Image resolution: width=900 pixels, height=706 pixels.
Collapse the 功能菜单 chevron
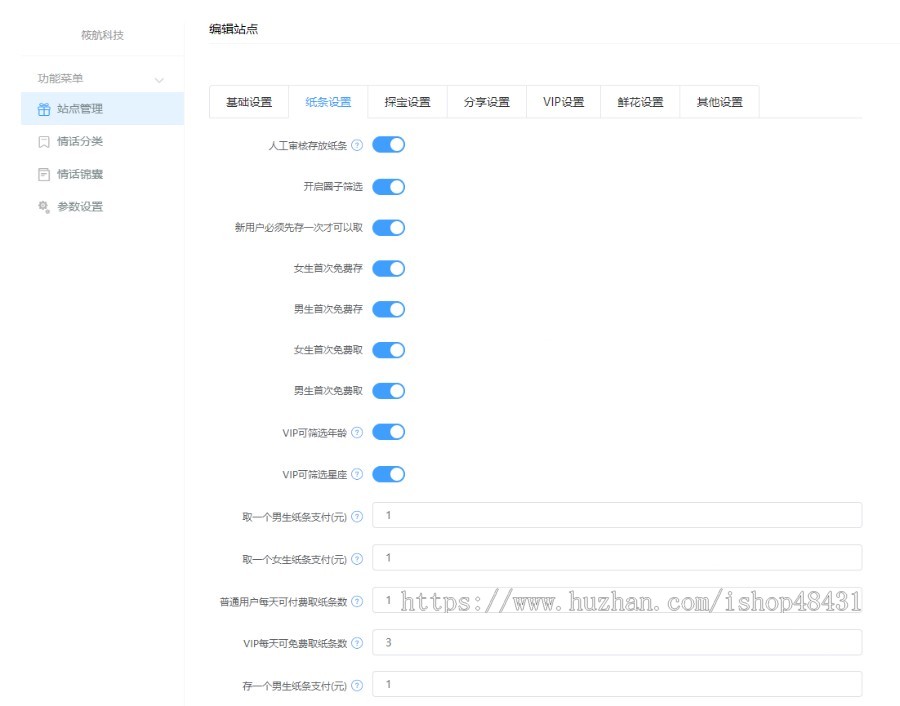coord(160,80)
